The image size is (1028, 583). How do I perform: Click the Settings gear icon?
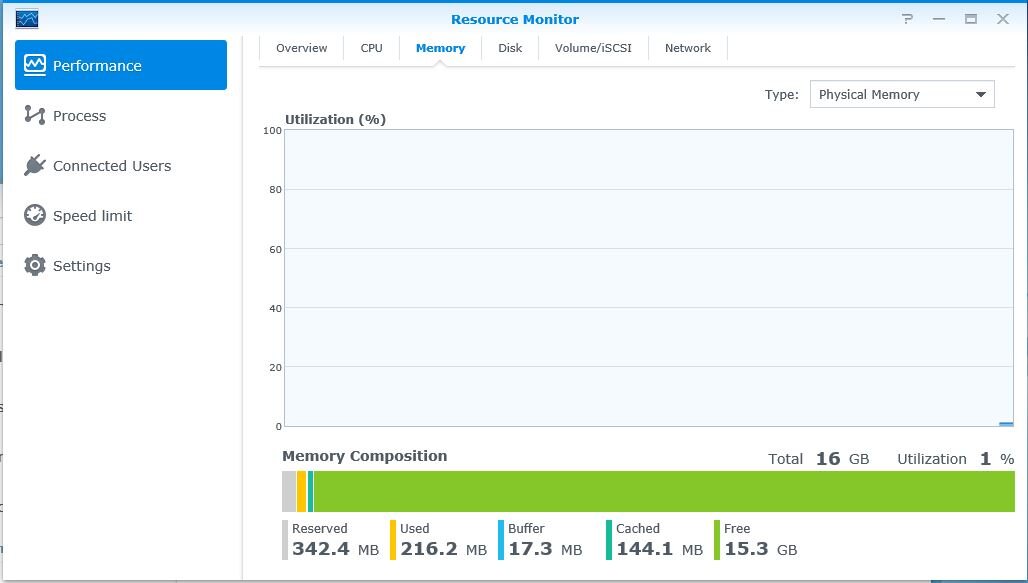click(x=35, y=266)
